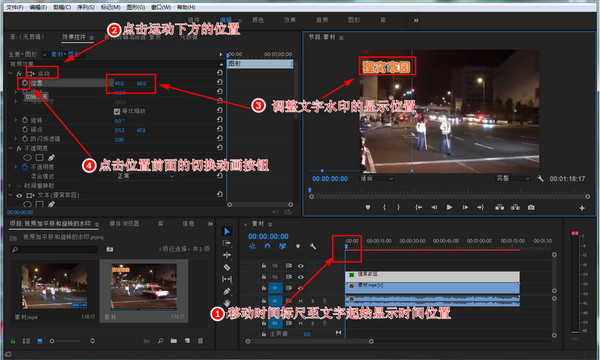Toggle visibility of 文本 text layer effect
Screen dimensions: 600x360
pyautogui.click(x=19, y=195)
